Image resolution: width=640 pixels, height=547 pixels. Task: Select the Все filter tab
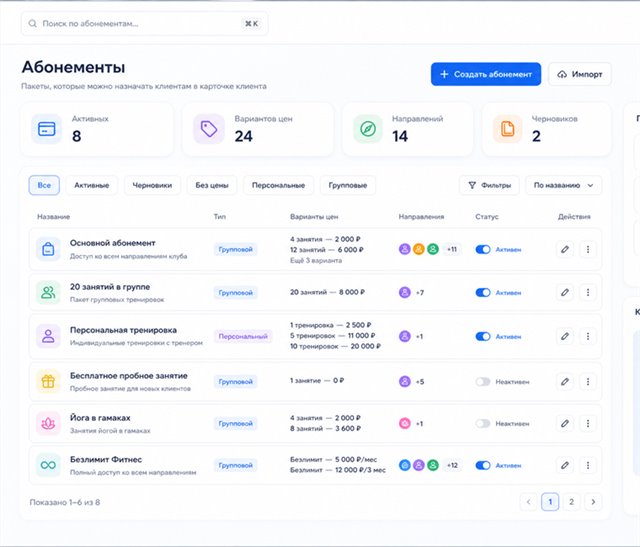[44, 185]
